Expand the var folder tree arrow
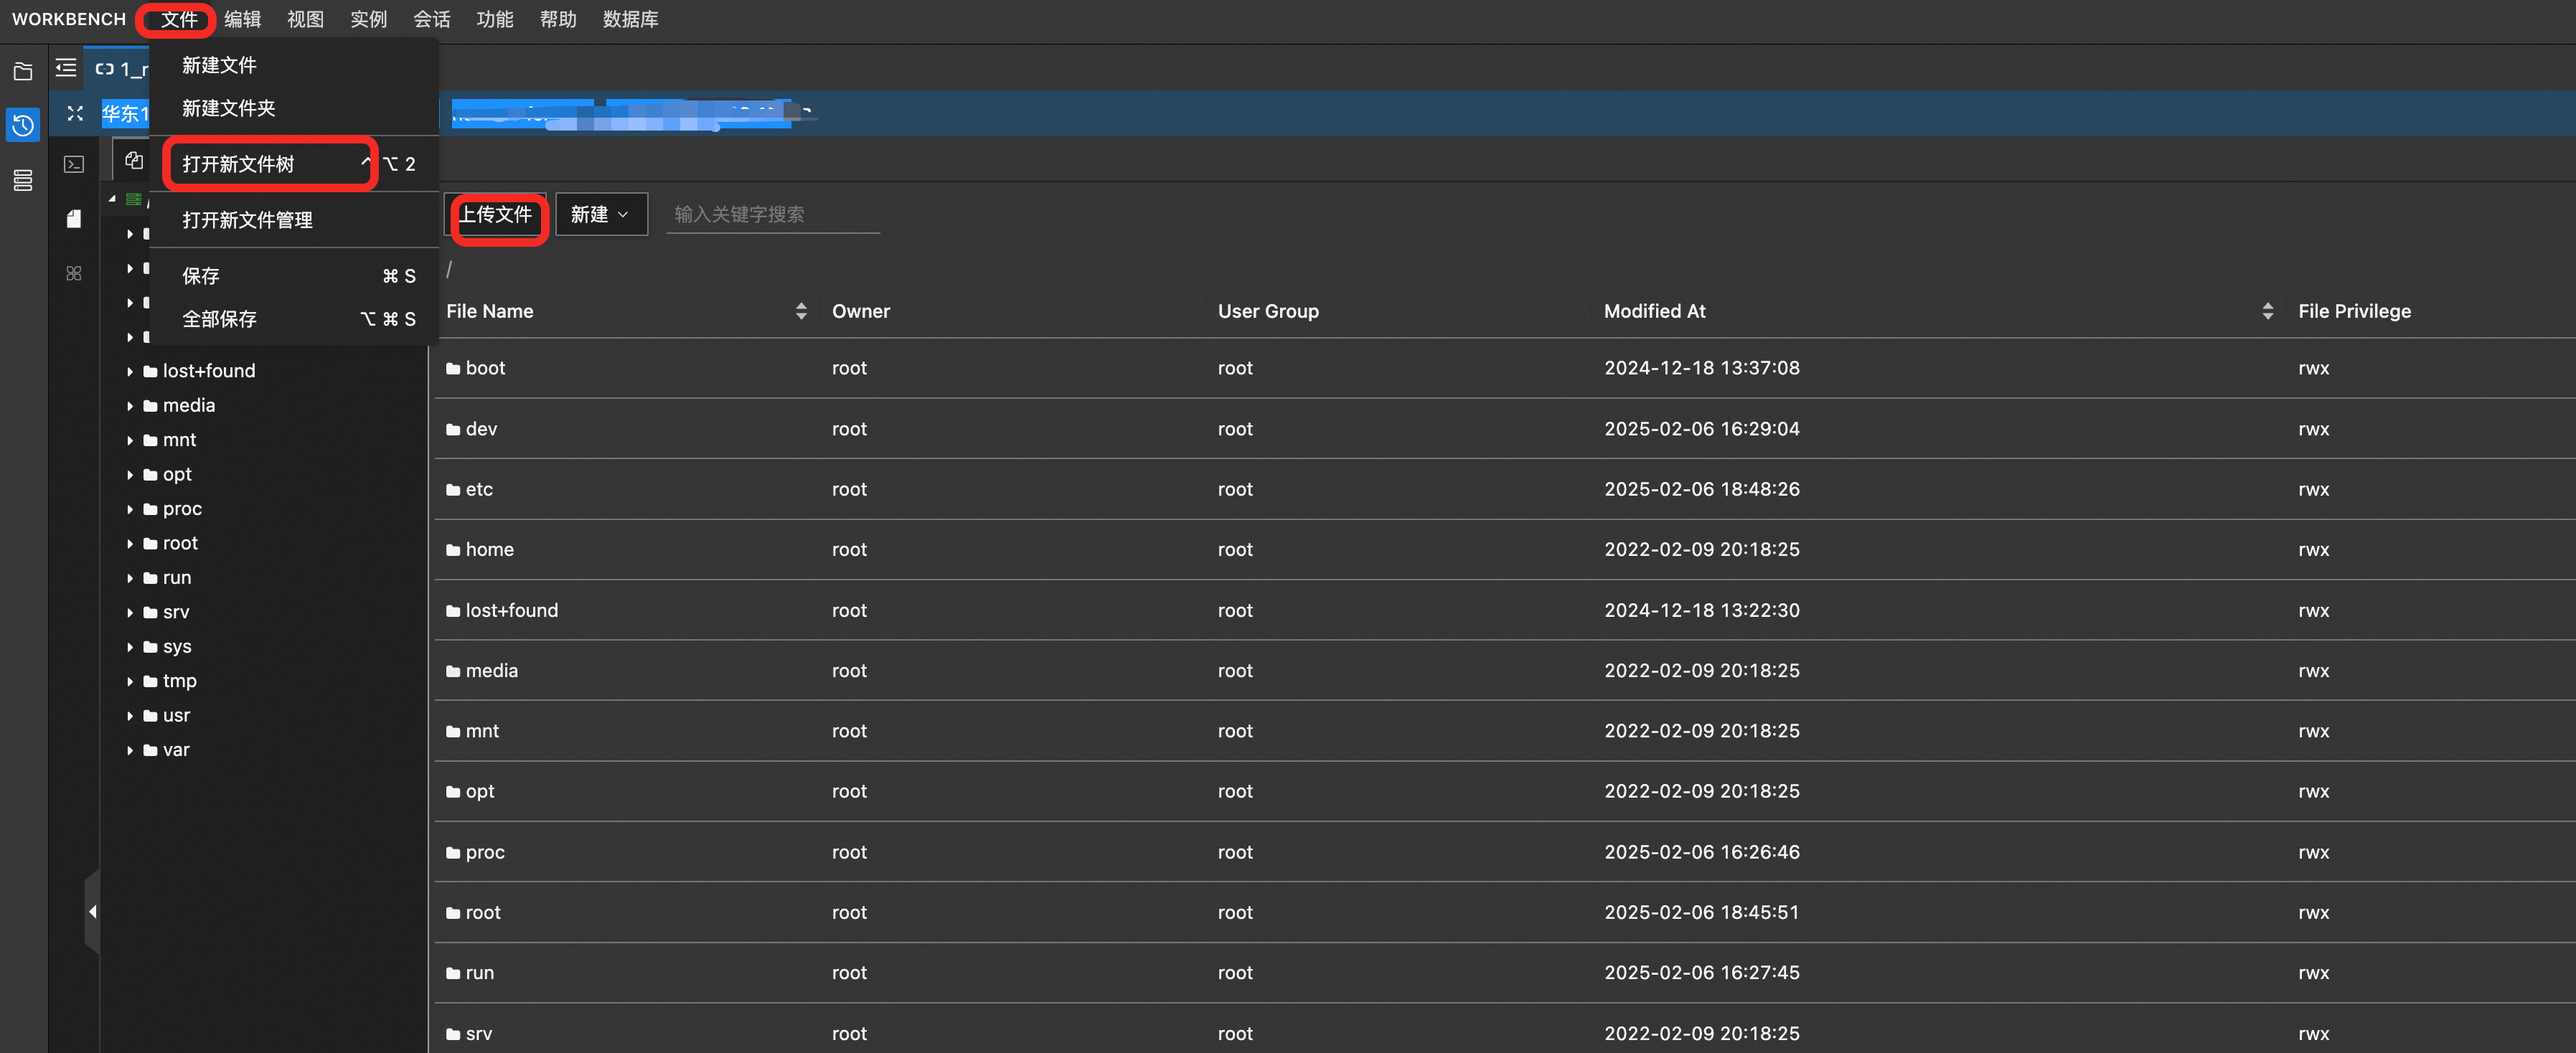Image resolution: width=2576 pixels, height=1053 pixels. [130, 750]
